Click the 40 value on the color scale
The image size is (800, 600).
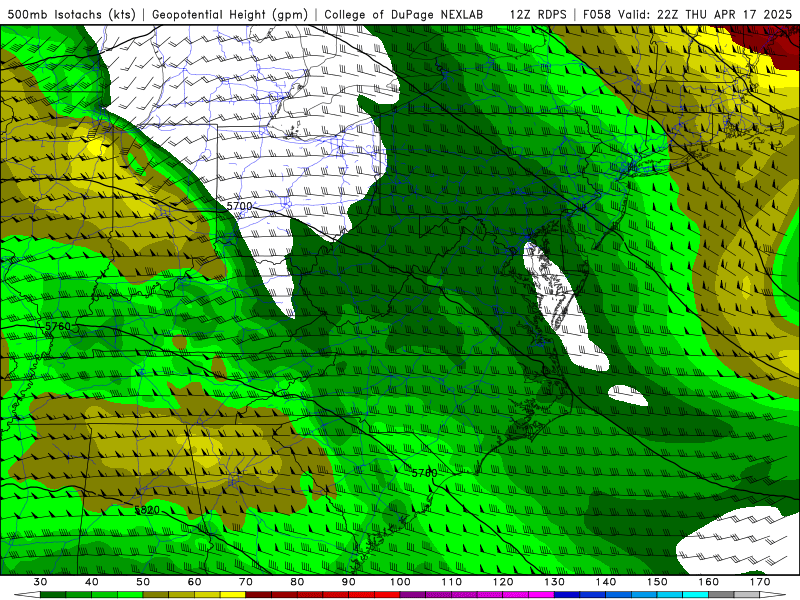pyautogui.click(x=91, y=582)
